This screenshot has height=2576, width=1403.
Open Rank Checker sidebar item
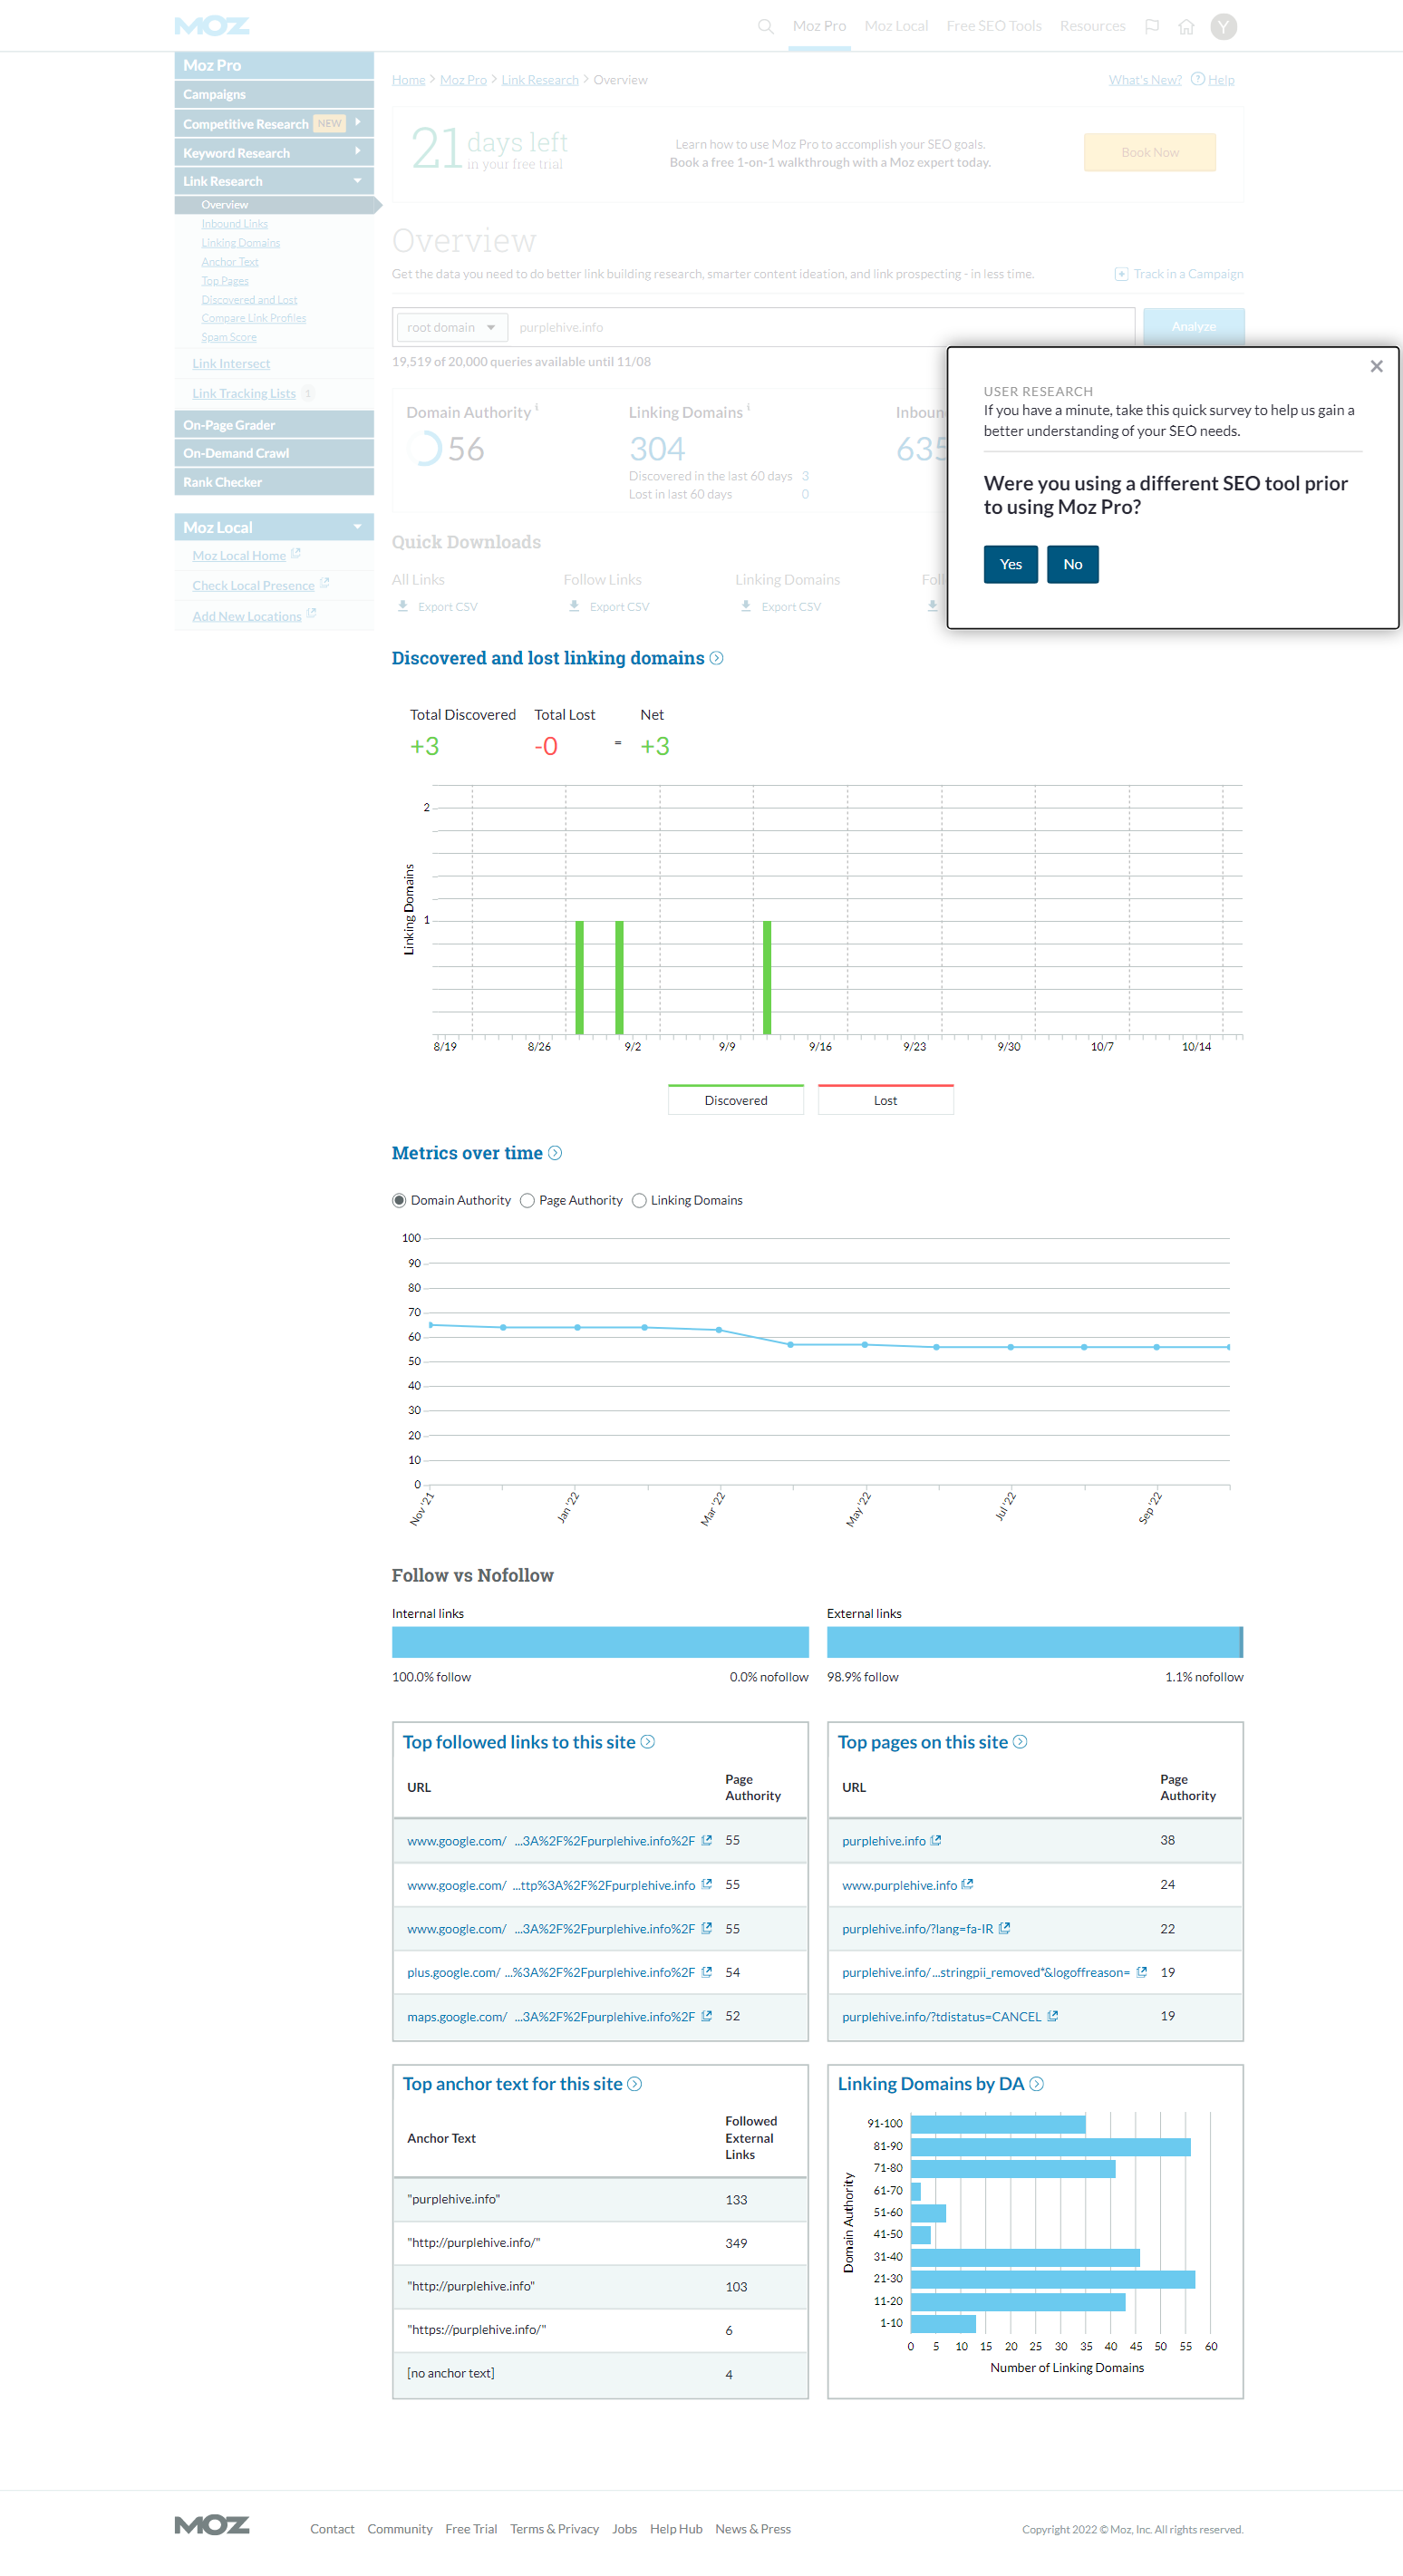(x=274, y=482)
